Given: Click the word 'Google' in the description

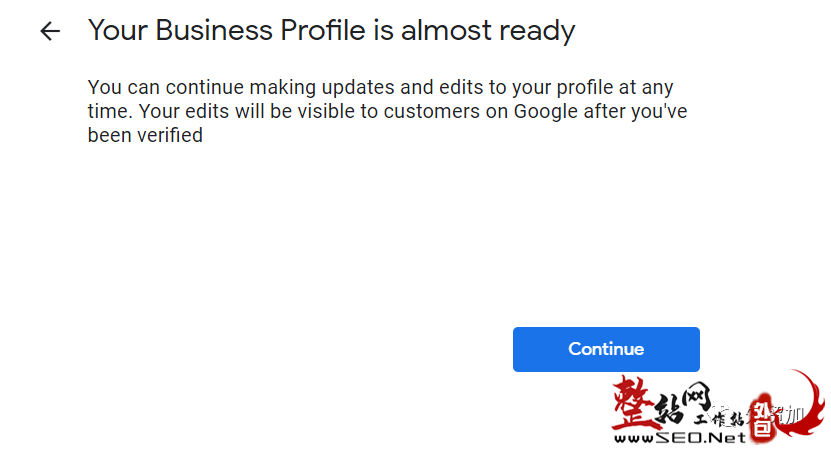Looking at the screenshot, I should [x=546, y=112].
